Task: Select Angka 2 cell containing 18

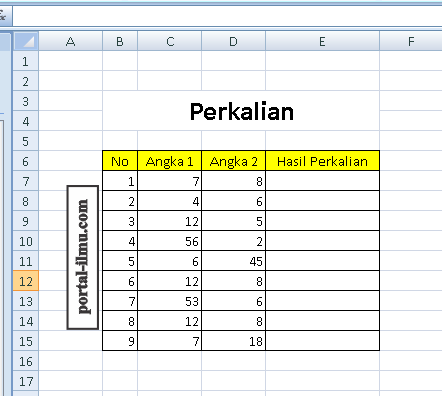Action: click(233, 341)
